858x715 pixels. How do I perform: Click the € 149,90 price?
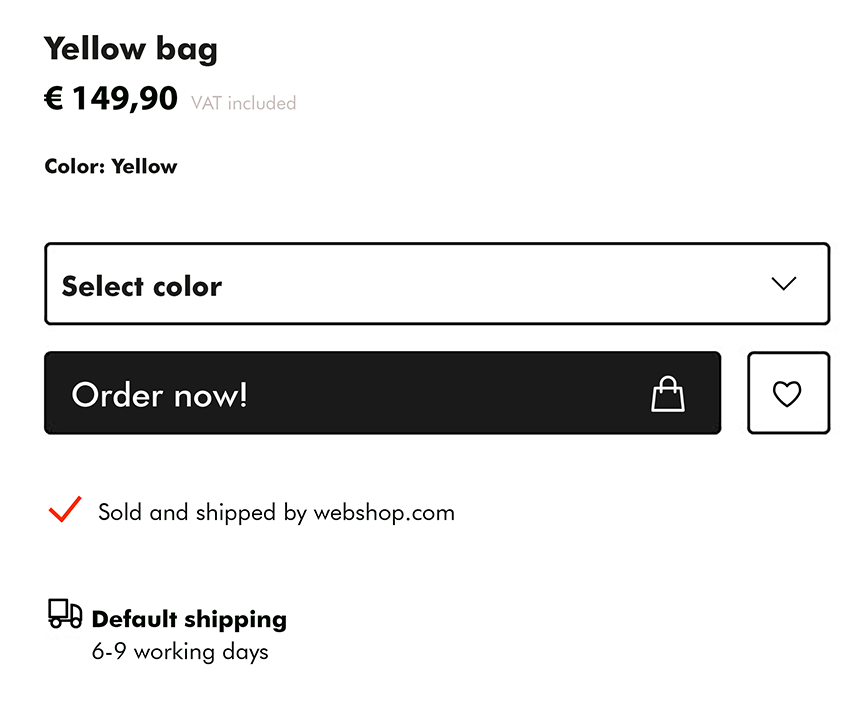pyautogui.click(x=111, y=98)
